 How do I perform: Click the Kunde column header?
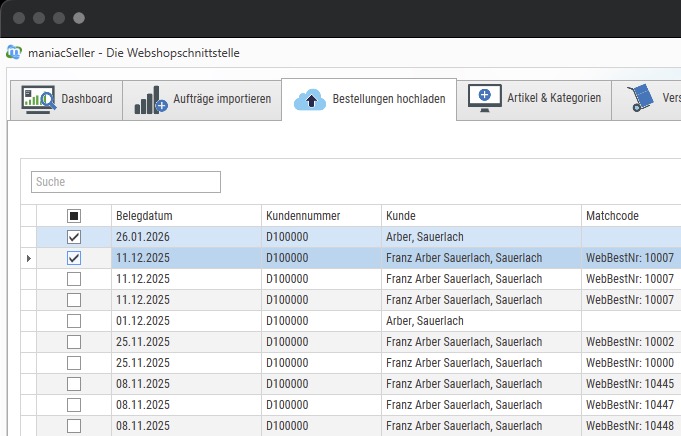click(x=480, y=216)
